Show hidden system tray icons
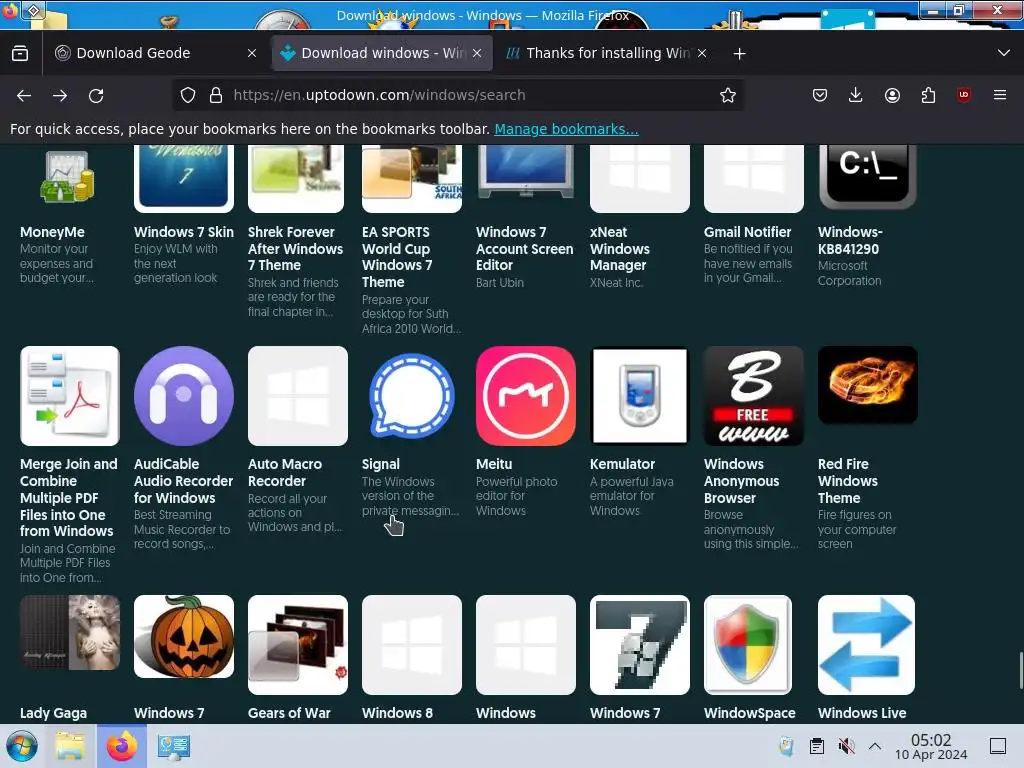This screenshot has width=1024, height=768. (875, 746)
